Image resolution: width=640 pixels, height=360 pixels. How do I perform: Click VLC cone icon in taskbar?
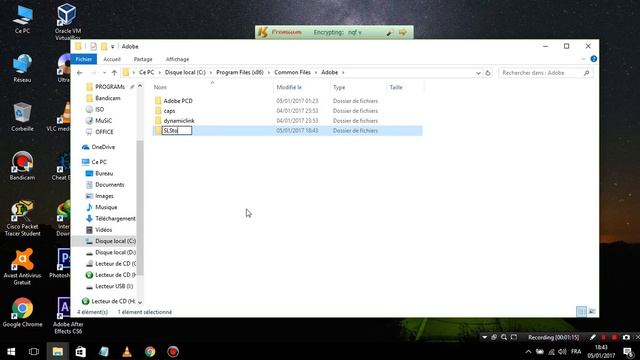click(x=127, y=351)
